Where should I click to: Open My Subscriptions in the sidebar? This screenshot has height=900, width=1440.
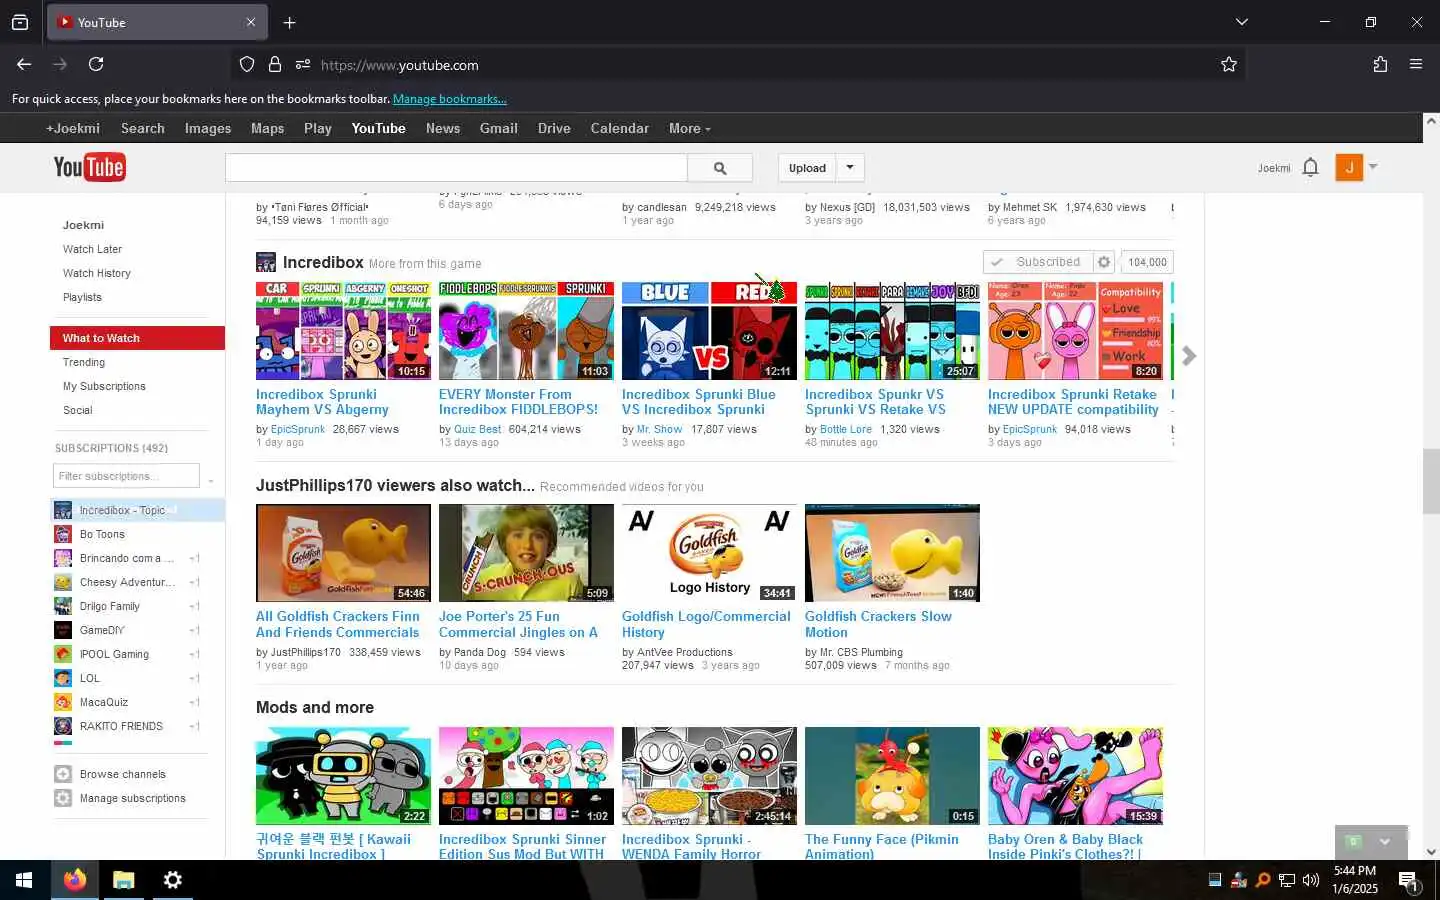point(104,386)
